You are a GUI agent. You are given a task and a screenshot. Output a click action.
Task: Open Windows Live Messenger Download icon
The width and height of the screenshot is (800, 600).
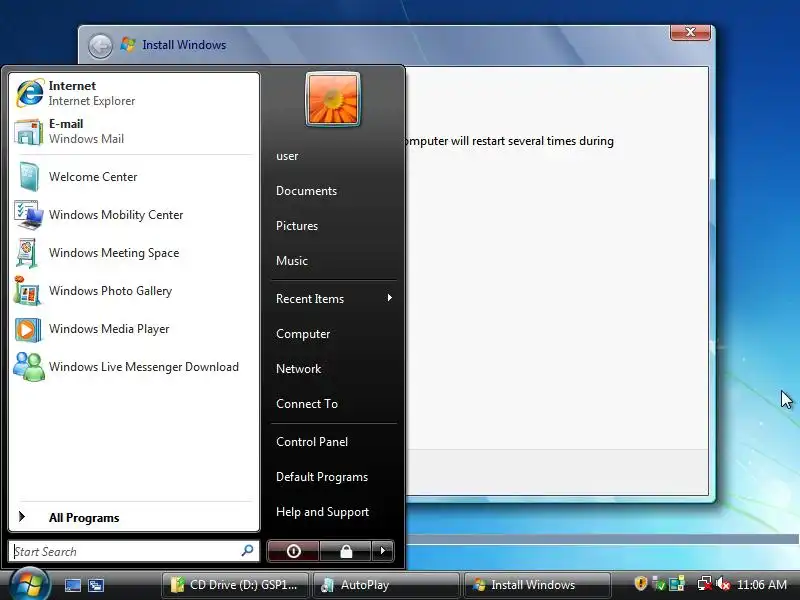tap(29, 366)
